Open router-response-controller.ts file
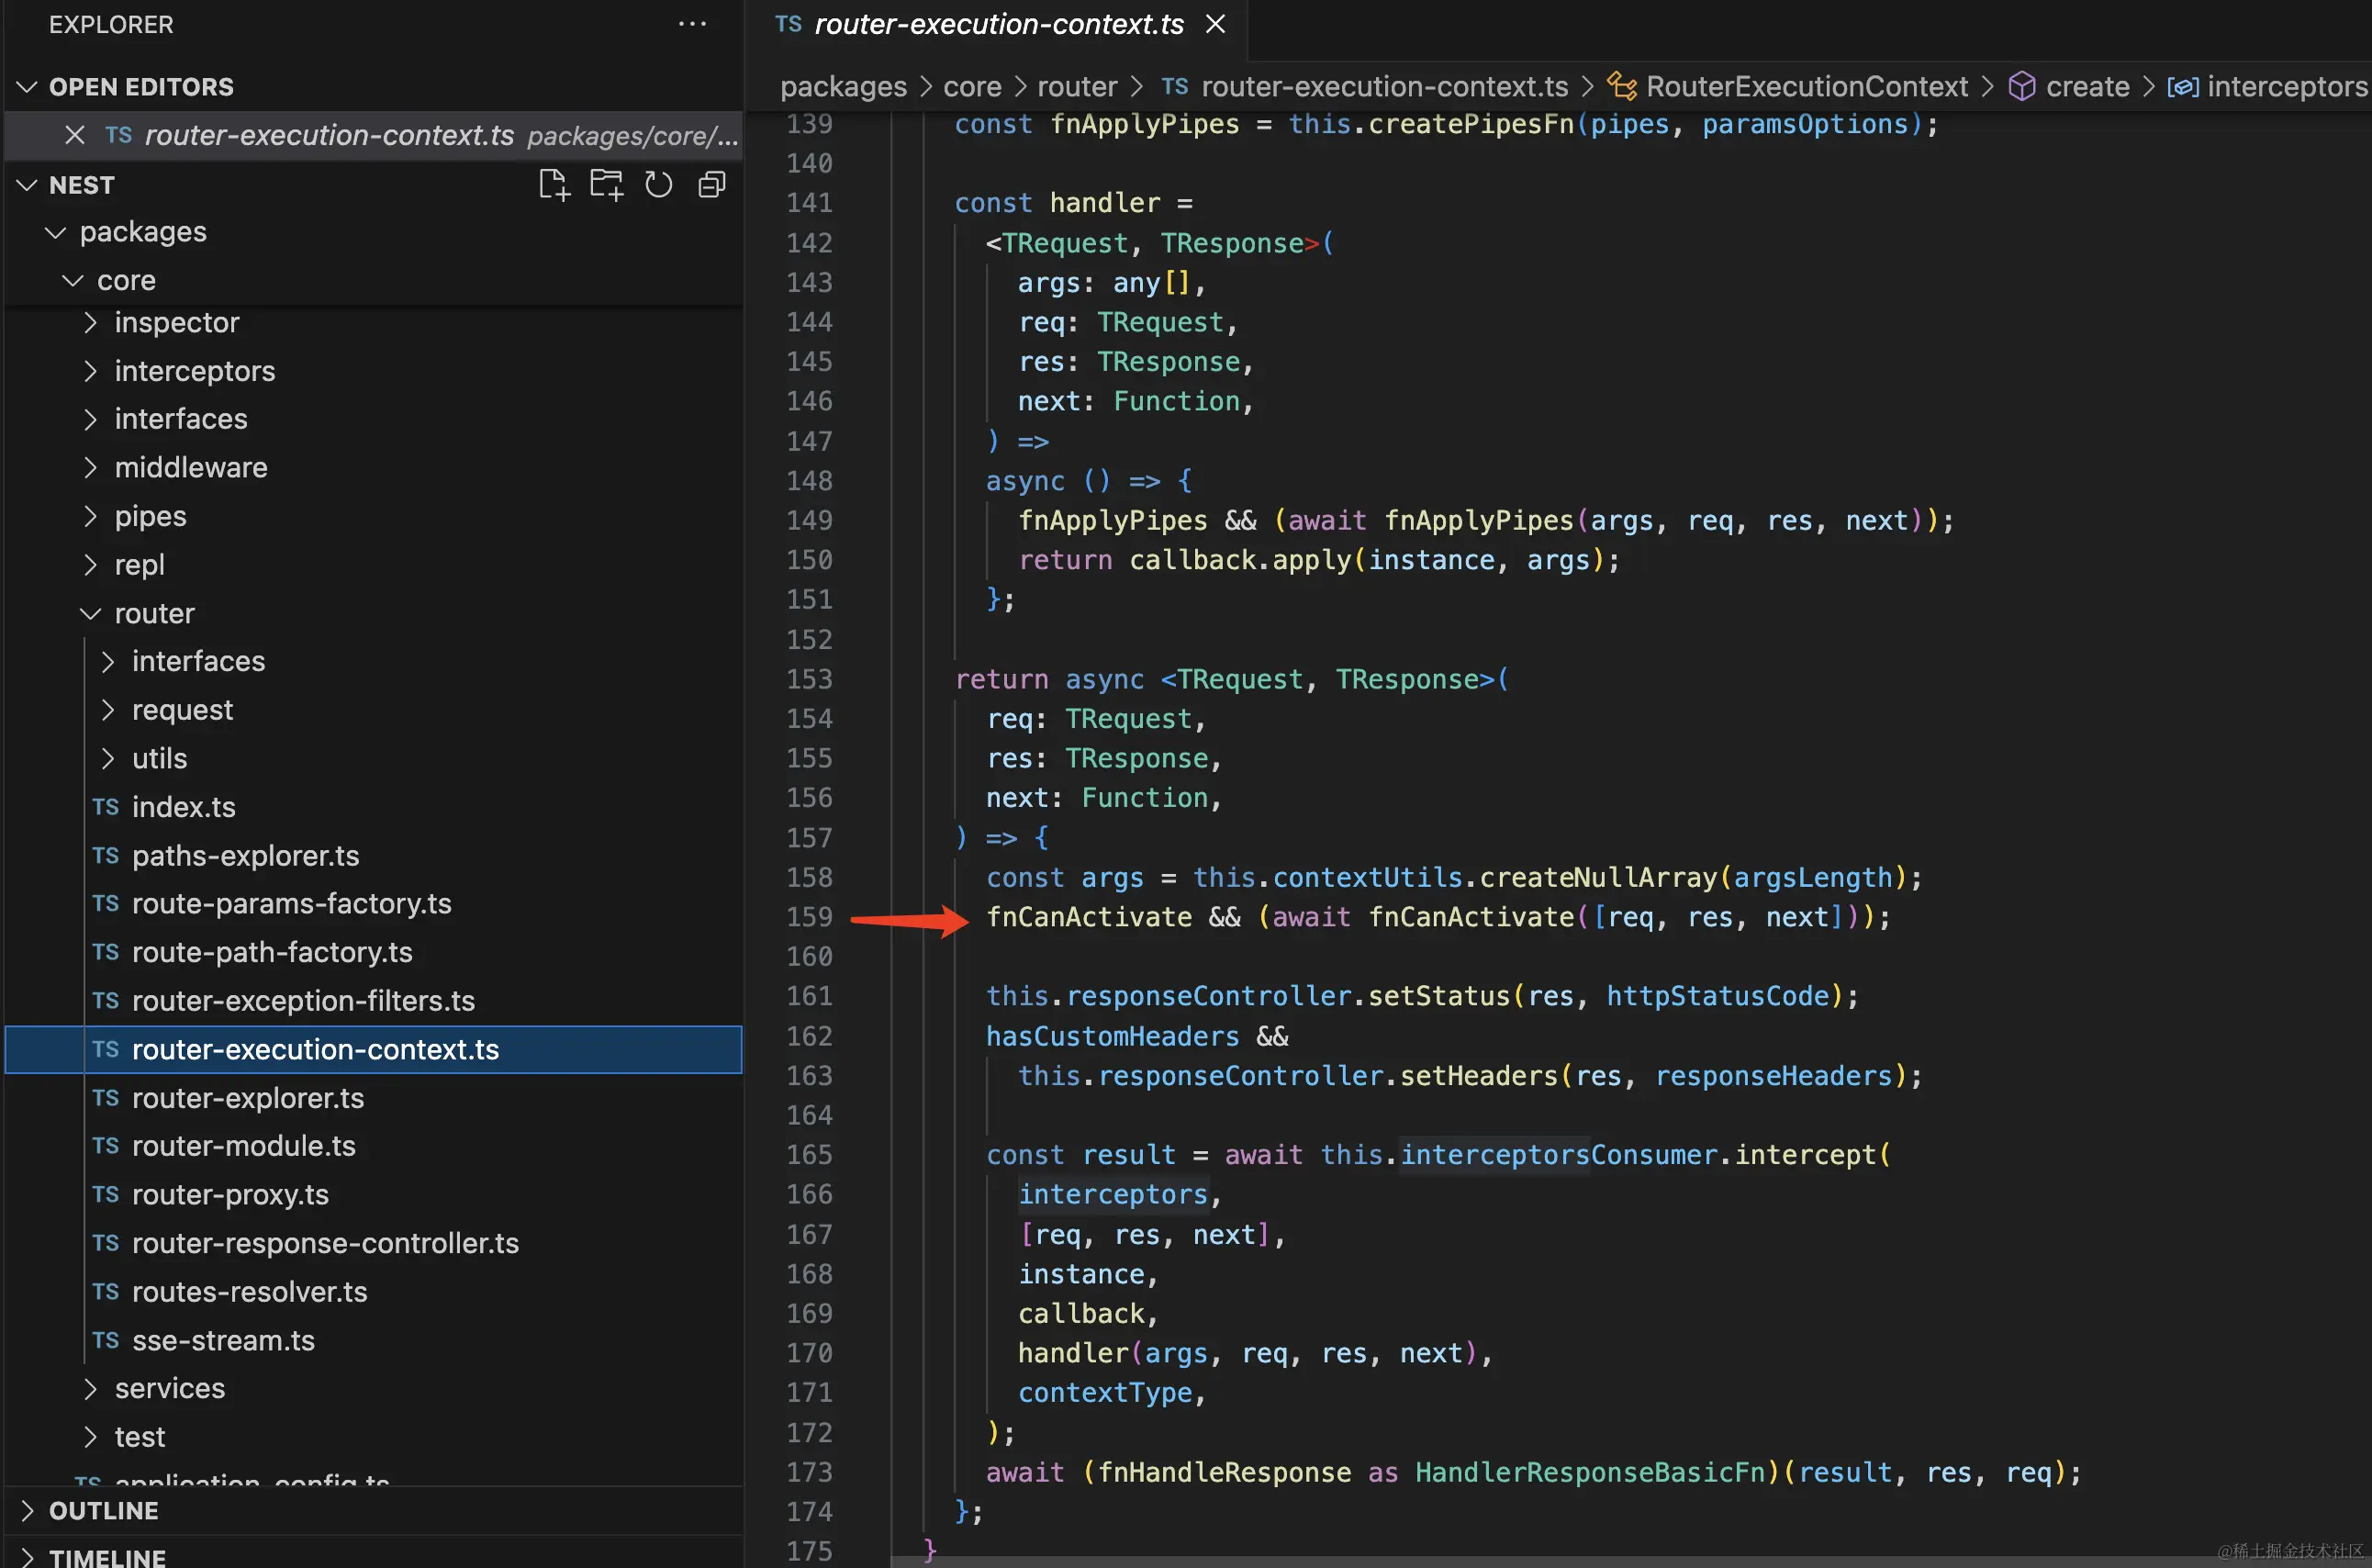The image size is (2372, 1568). [325, 1243]
